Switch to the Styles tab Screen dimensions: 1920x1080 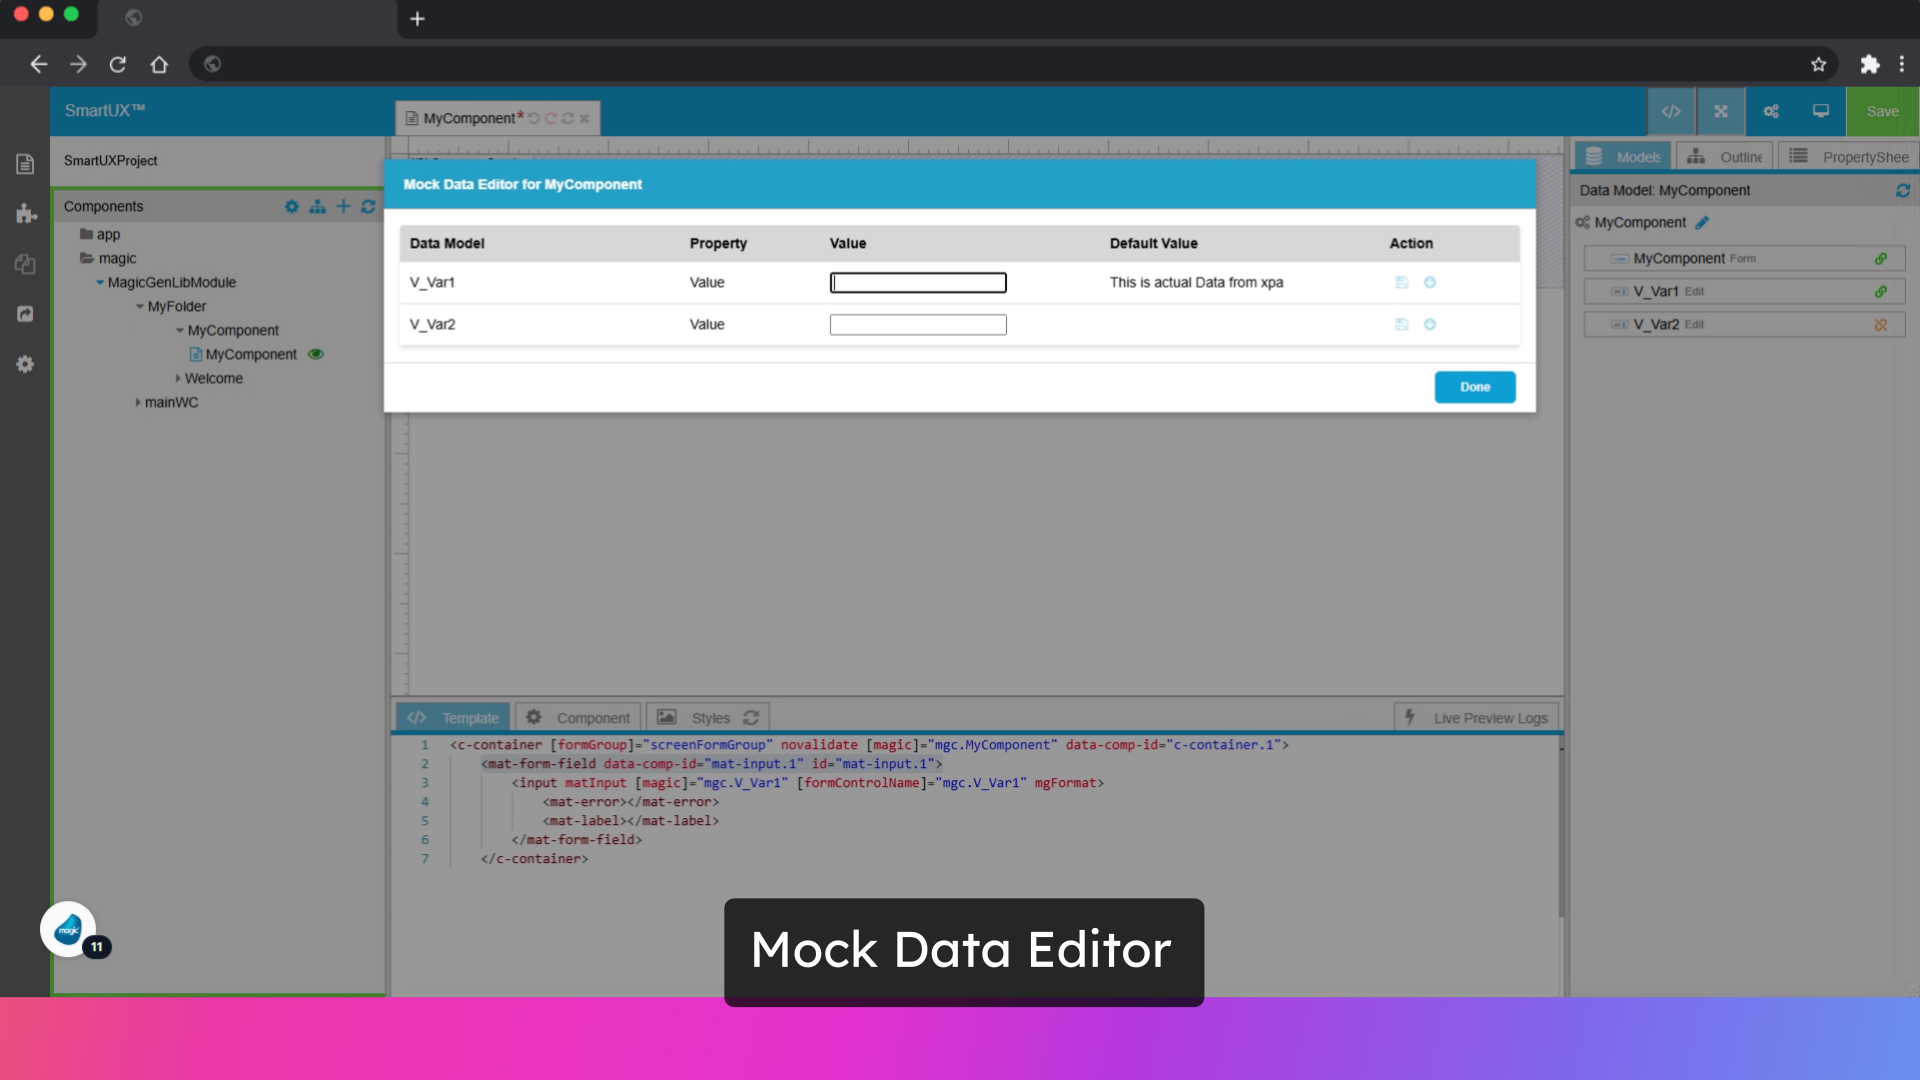[711, 716]
